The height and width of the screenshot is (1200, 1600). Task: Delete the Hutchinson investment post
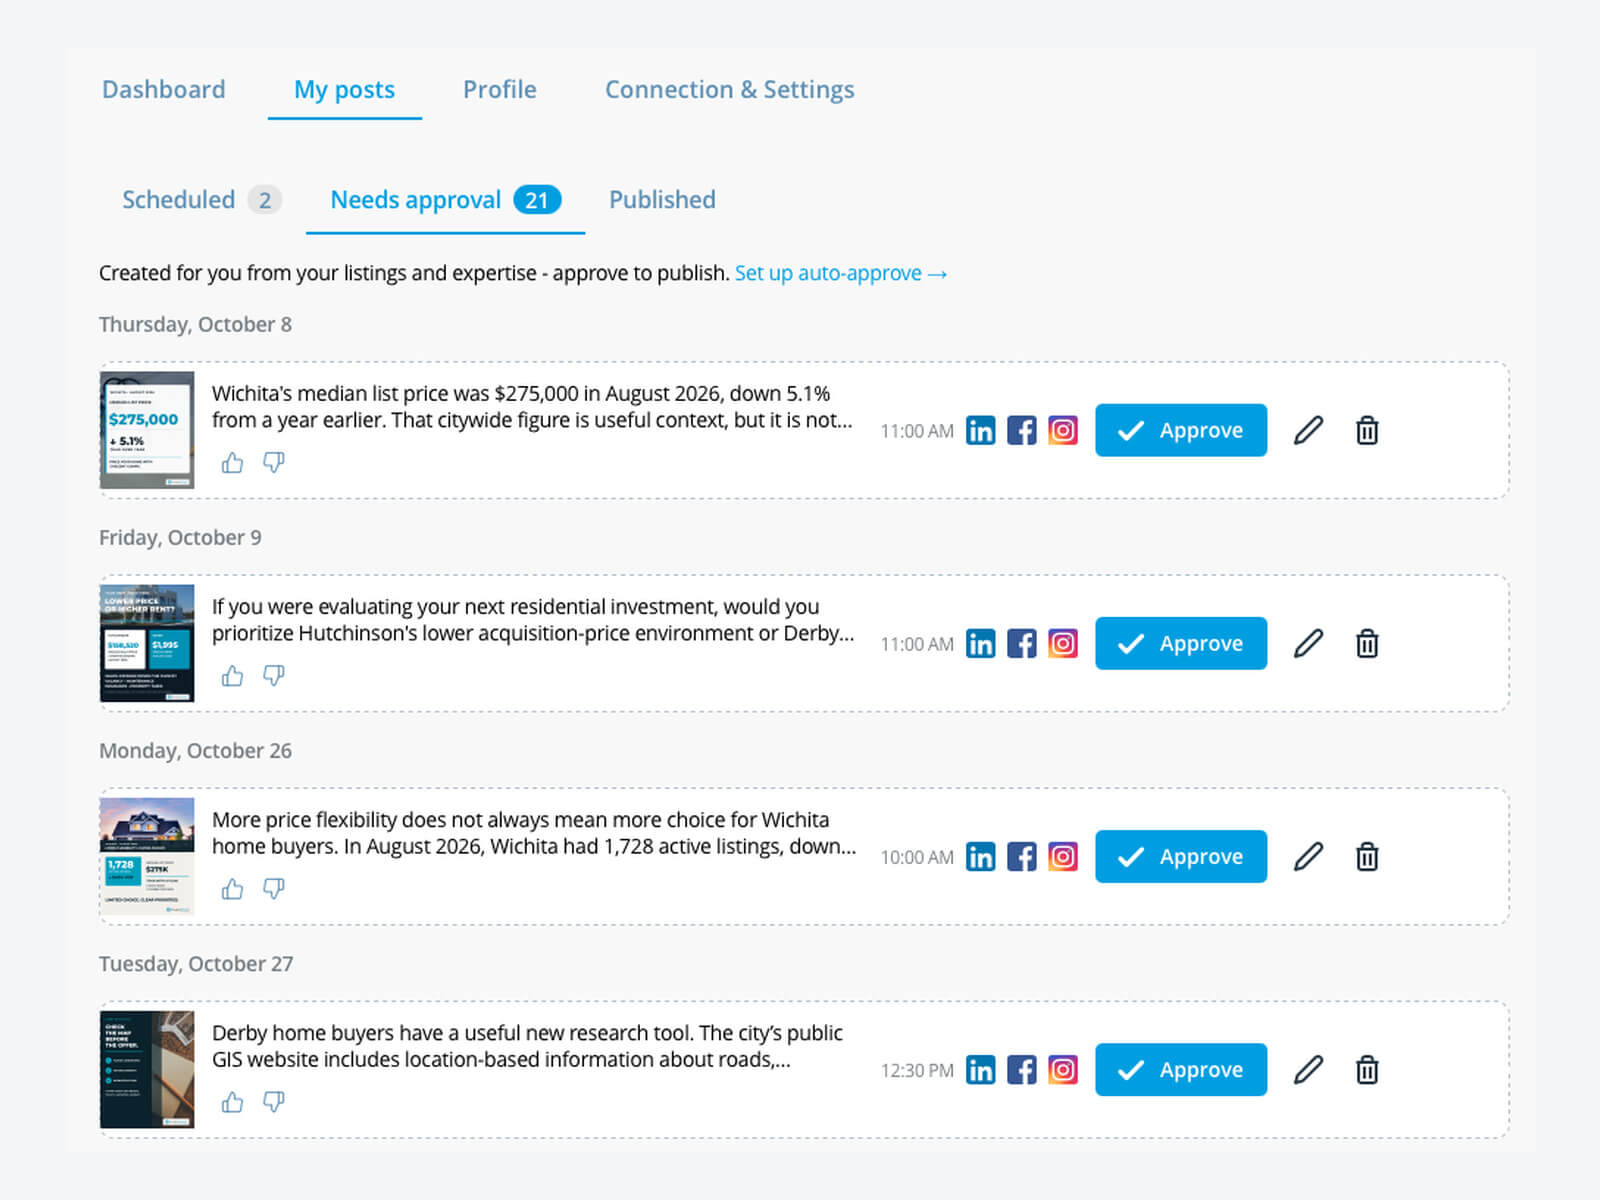1367,644
